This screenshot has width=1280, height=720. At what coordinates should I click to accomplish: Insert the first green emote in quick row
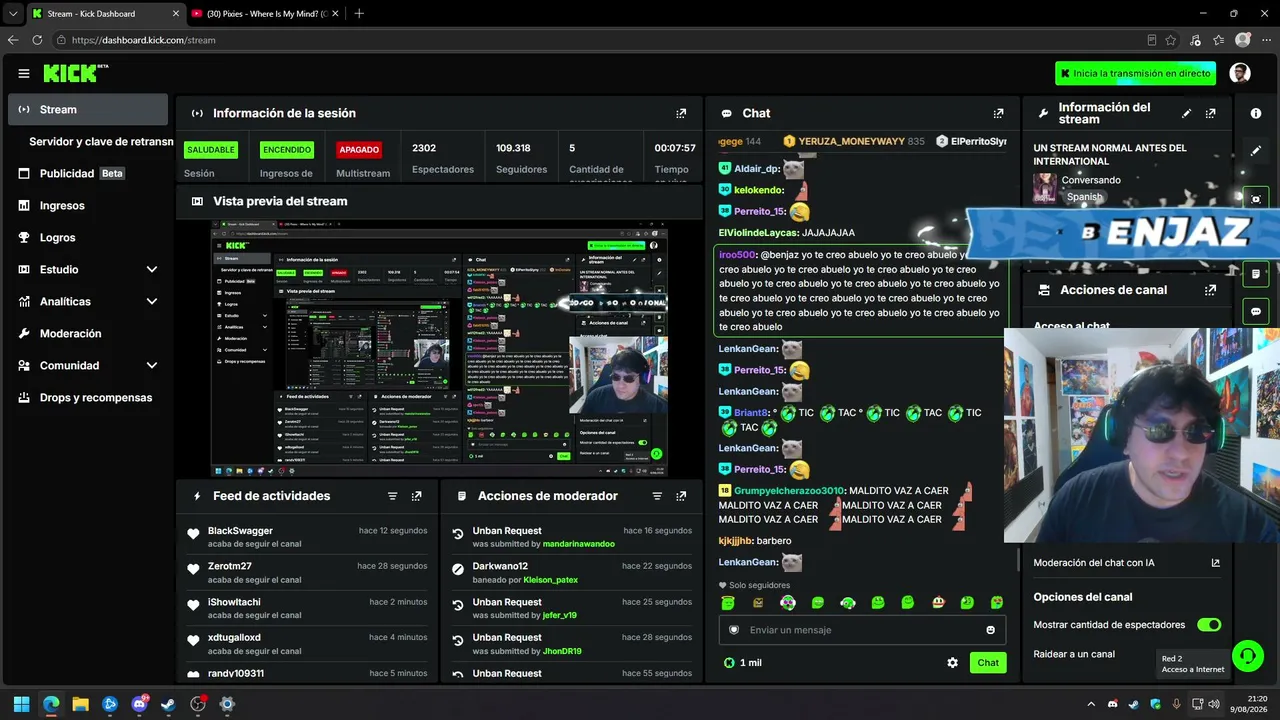[x=728, y=603]
